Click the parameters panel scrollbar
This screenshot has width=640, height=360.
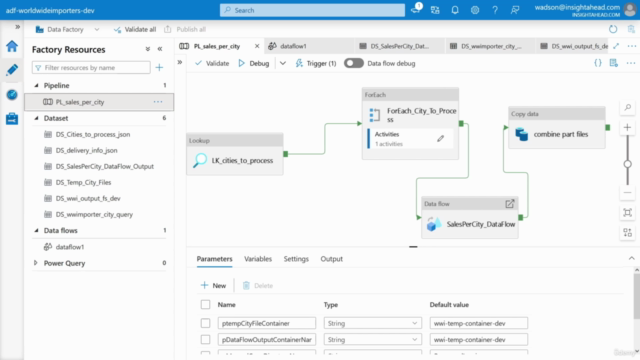[636, 296]
